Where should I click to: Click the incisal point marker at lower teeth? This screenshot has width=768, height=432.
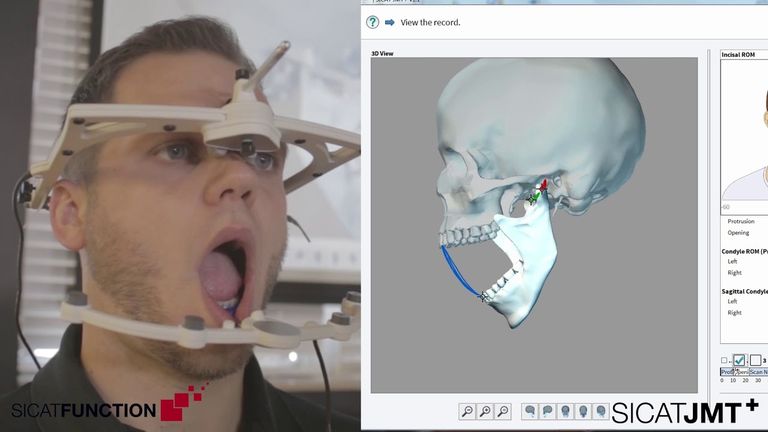click(x=484, y=296)
